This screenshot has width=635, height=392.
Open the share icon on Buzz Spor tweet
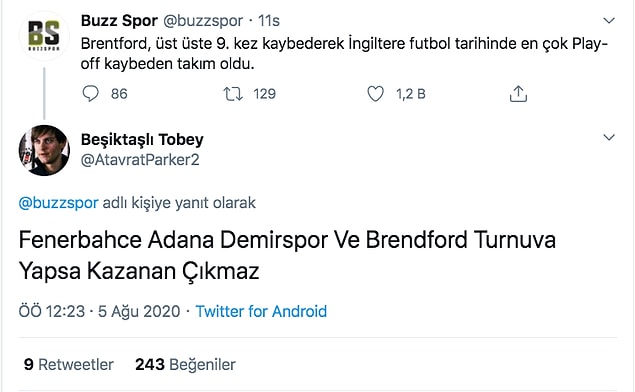click(518, 94)
